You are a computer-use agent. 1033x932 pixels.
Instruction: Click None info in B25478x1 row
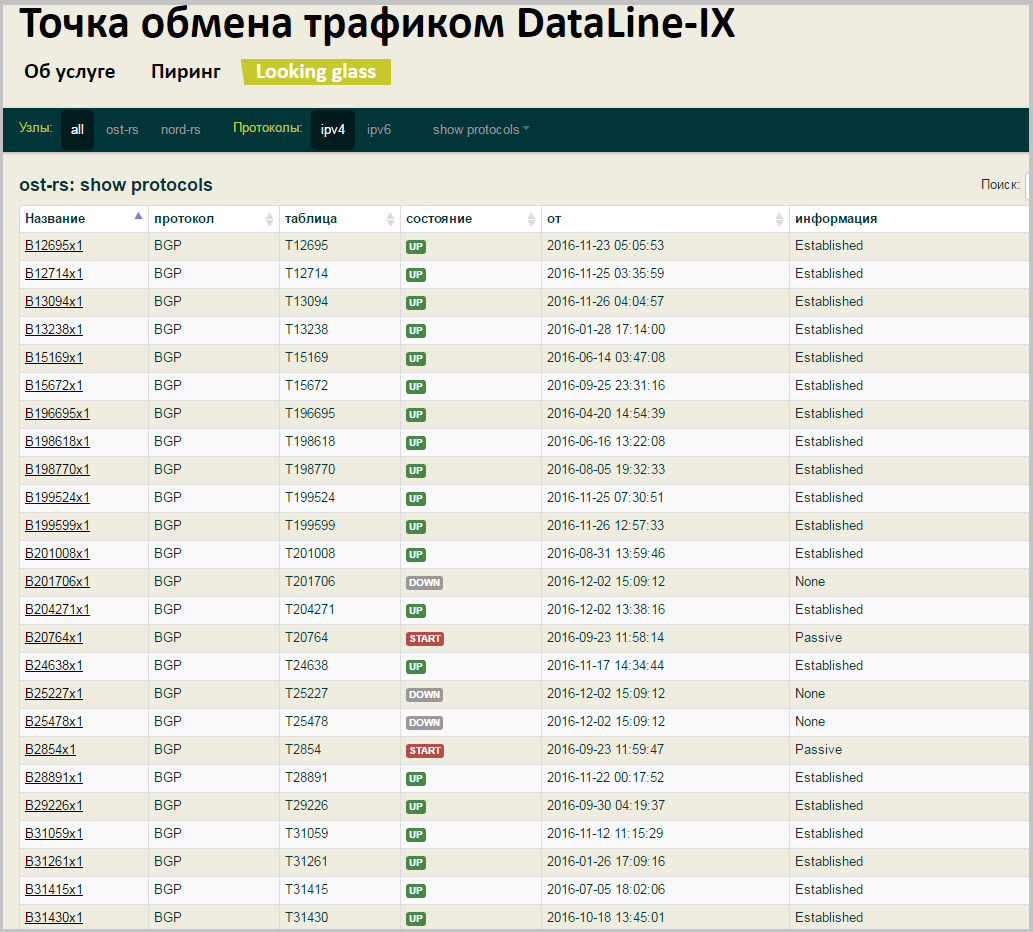(810, 721)
